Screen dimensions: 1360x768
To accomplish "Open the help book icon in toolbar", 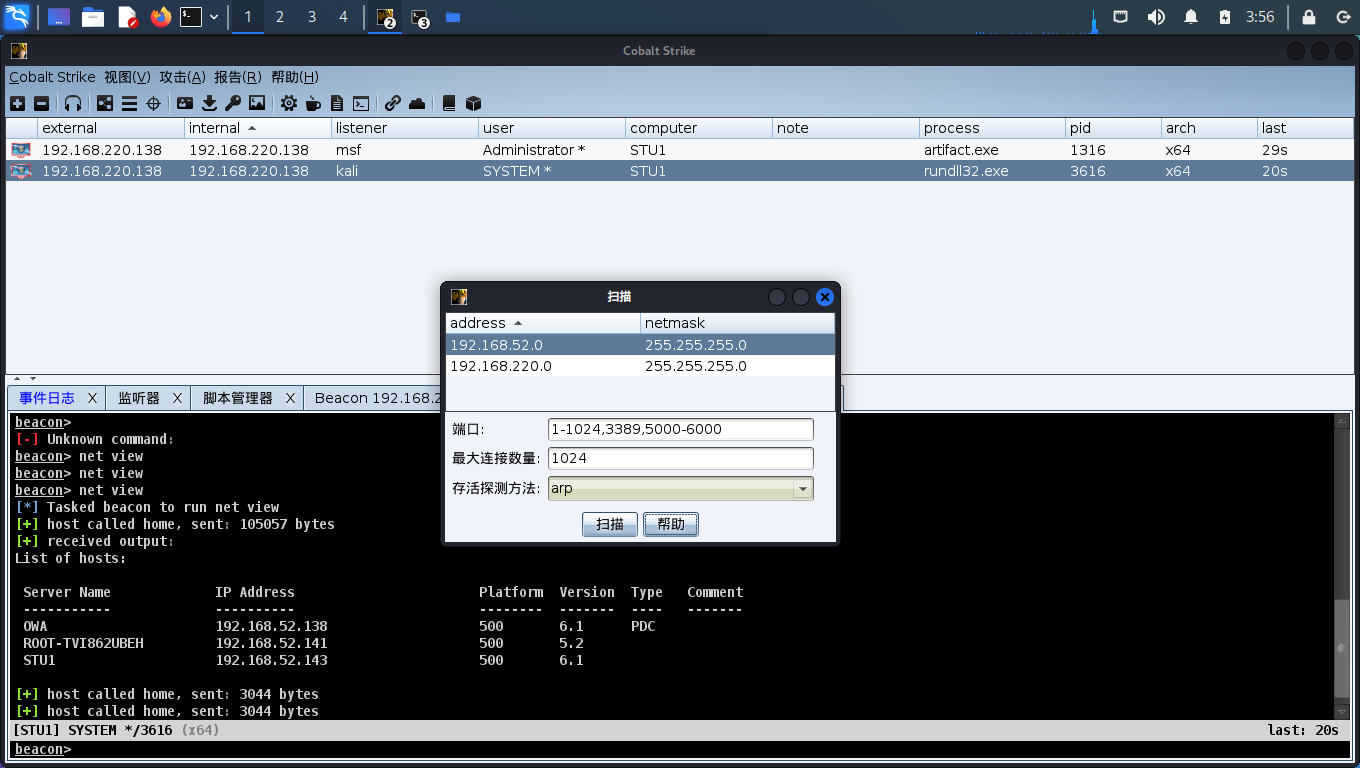I will coord(449,103).
